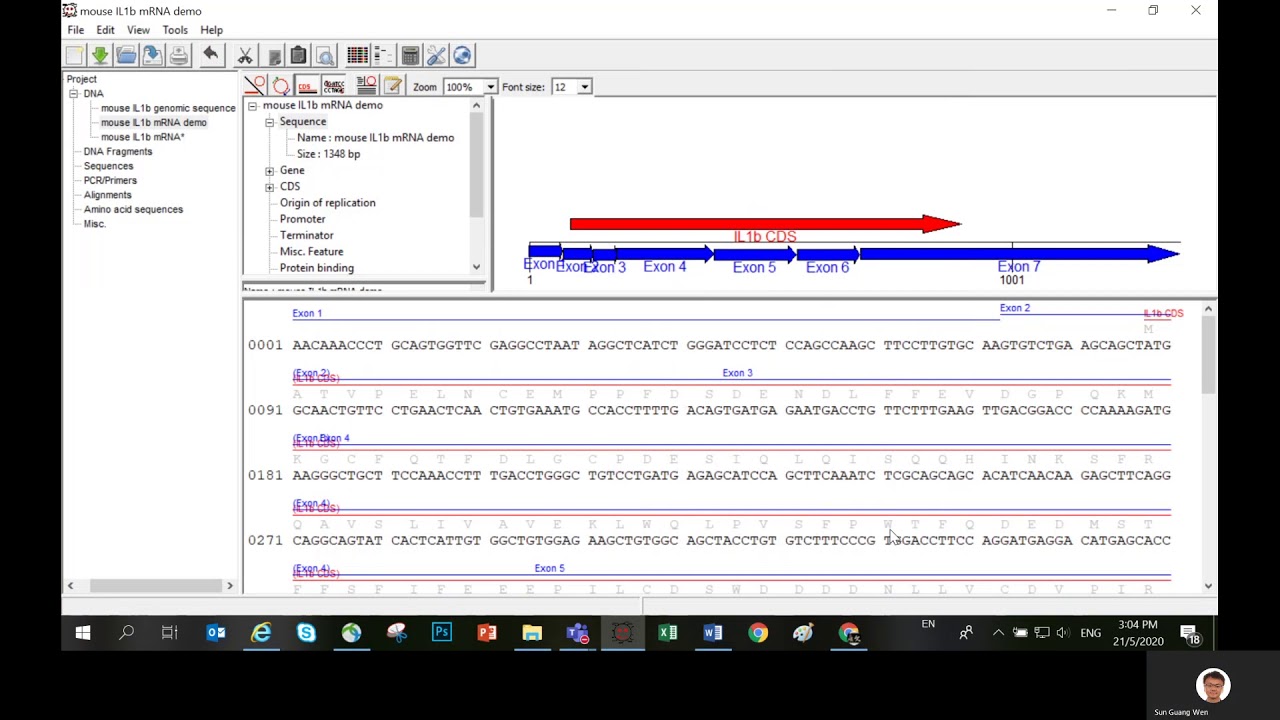Click the Windows Start button
Screen dimensions: 1280x720
(83, 632)
